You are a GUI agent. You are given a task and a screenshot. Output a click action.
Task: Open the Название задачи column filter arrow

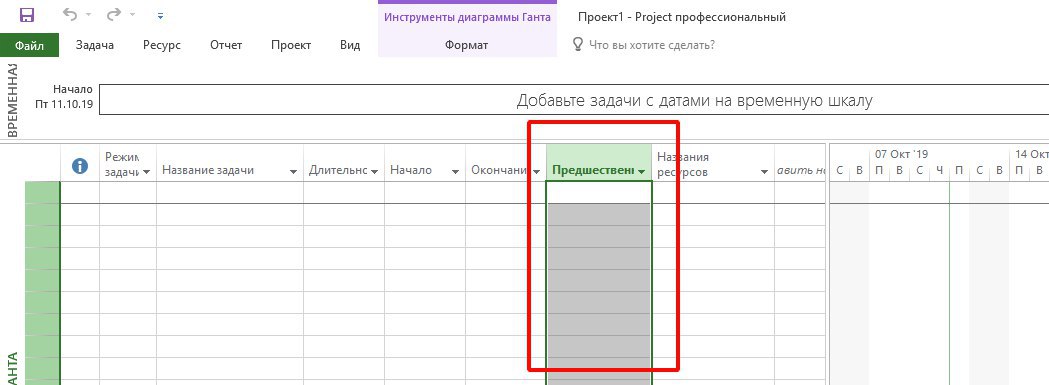[293, 172]
